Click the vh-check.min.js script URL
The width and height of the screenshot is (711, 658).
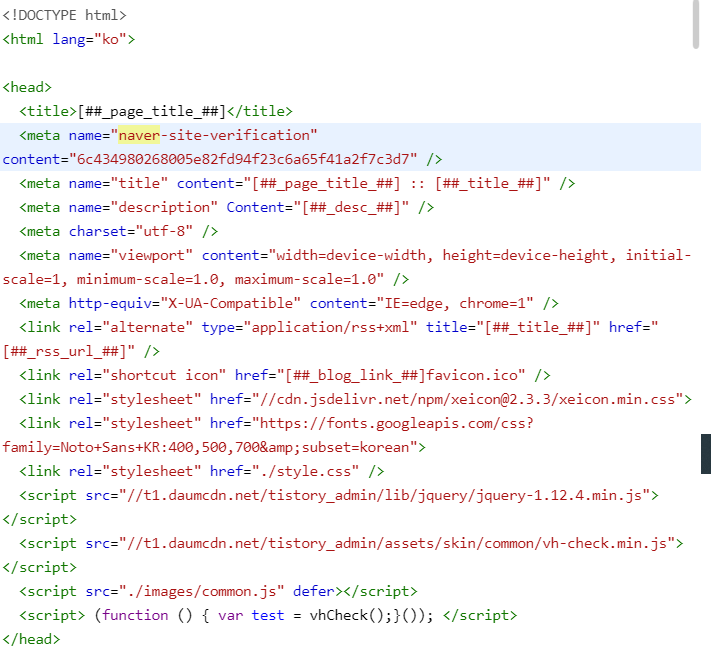click(x=397, y=544)
